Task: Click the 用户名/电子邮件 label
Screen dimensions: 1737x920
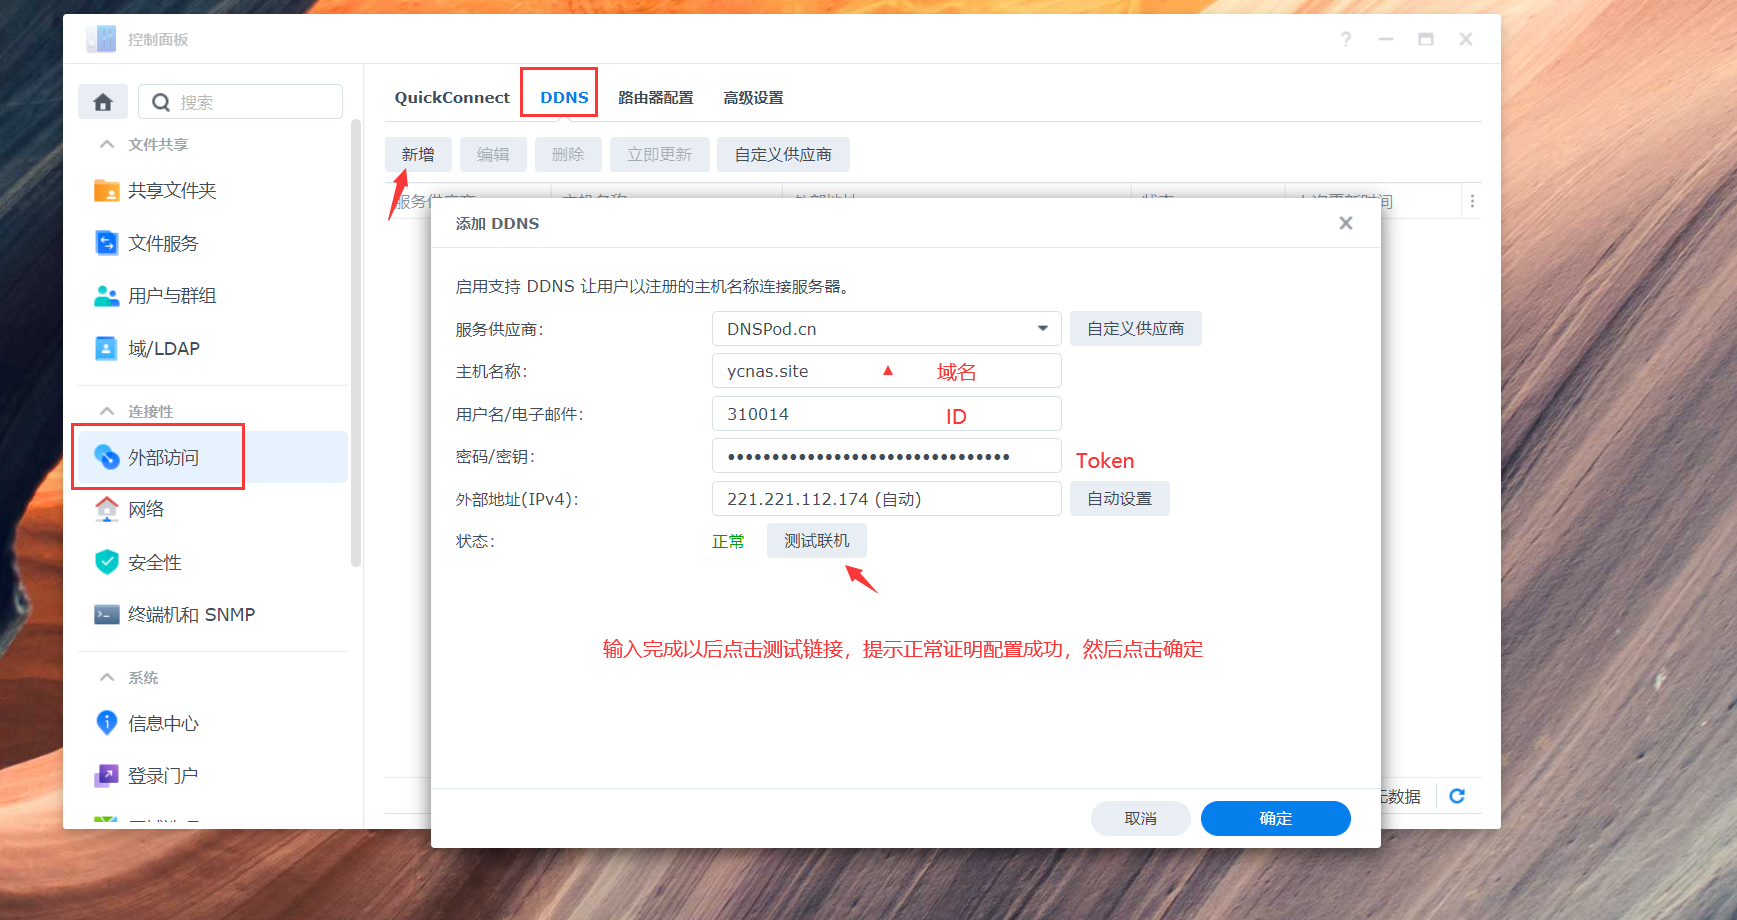Action: [x=519, y=414]
